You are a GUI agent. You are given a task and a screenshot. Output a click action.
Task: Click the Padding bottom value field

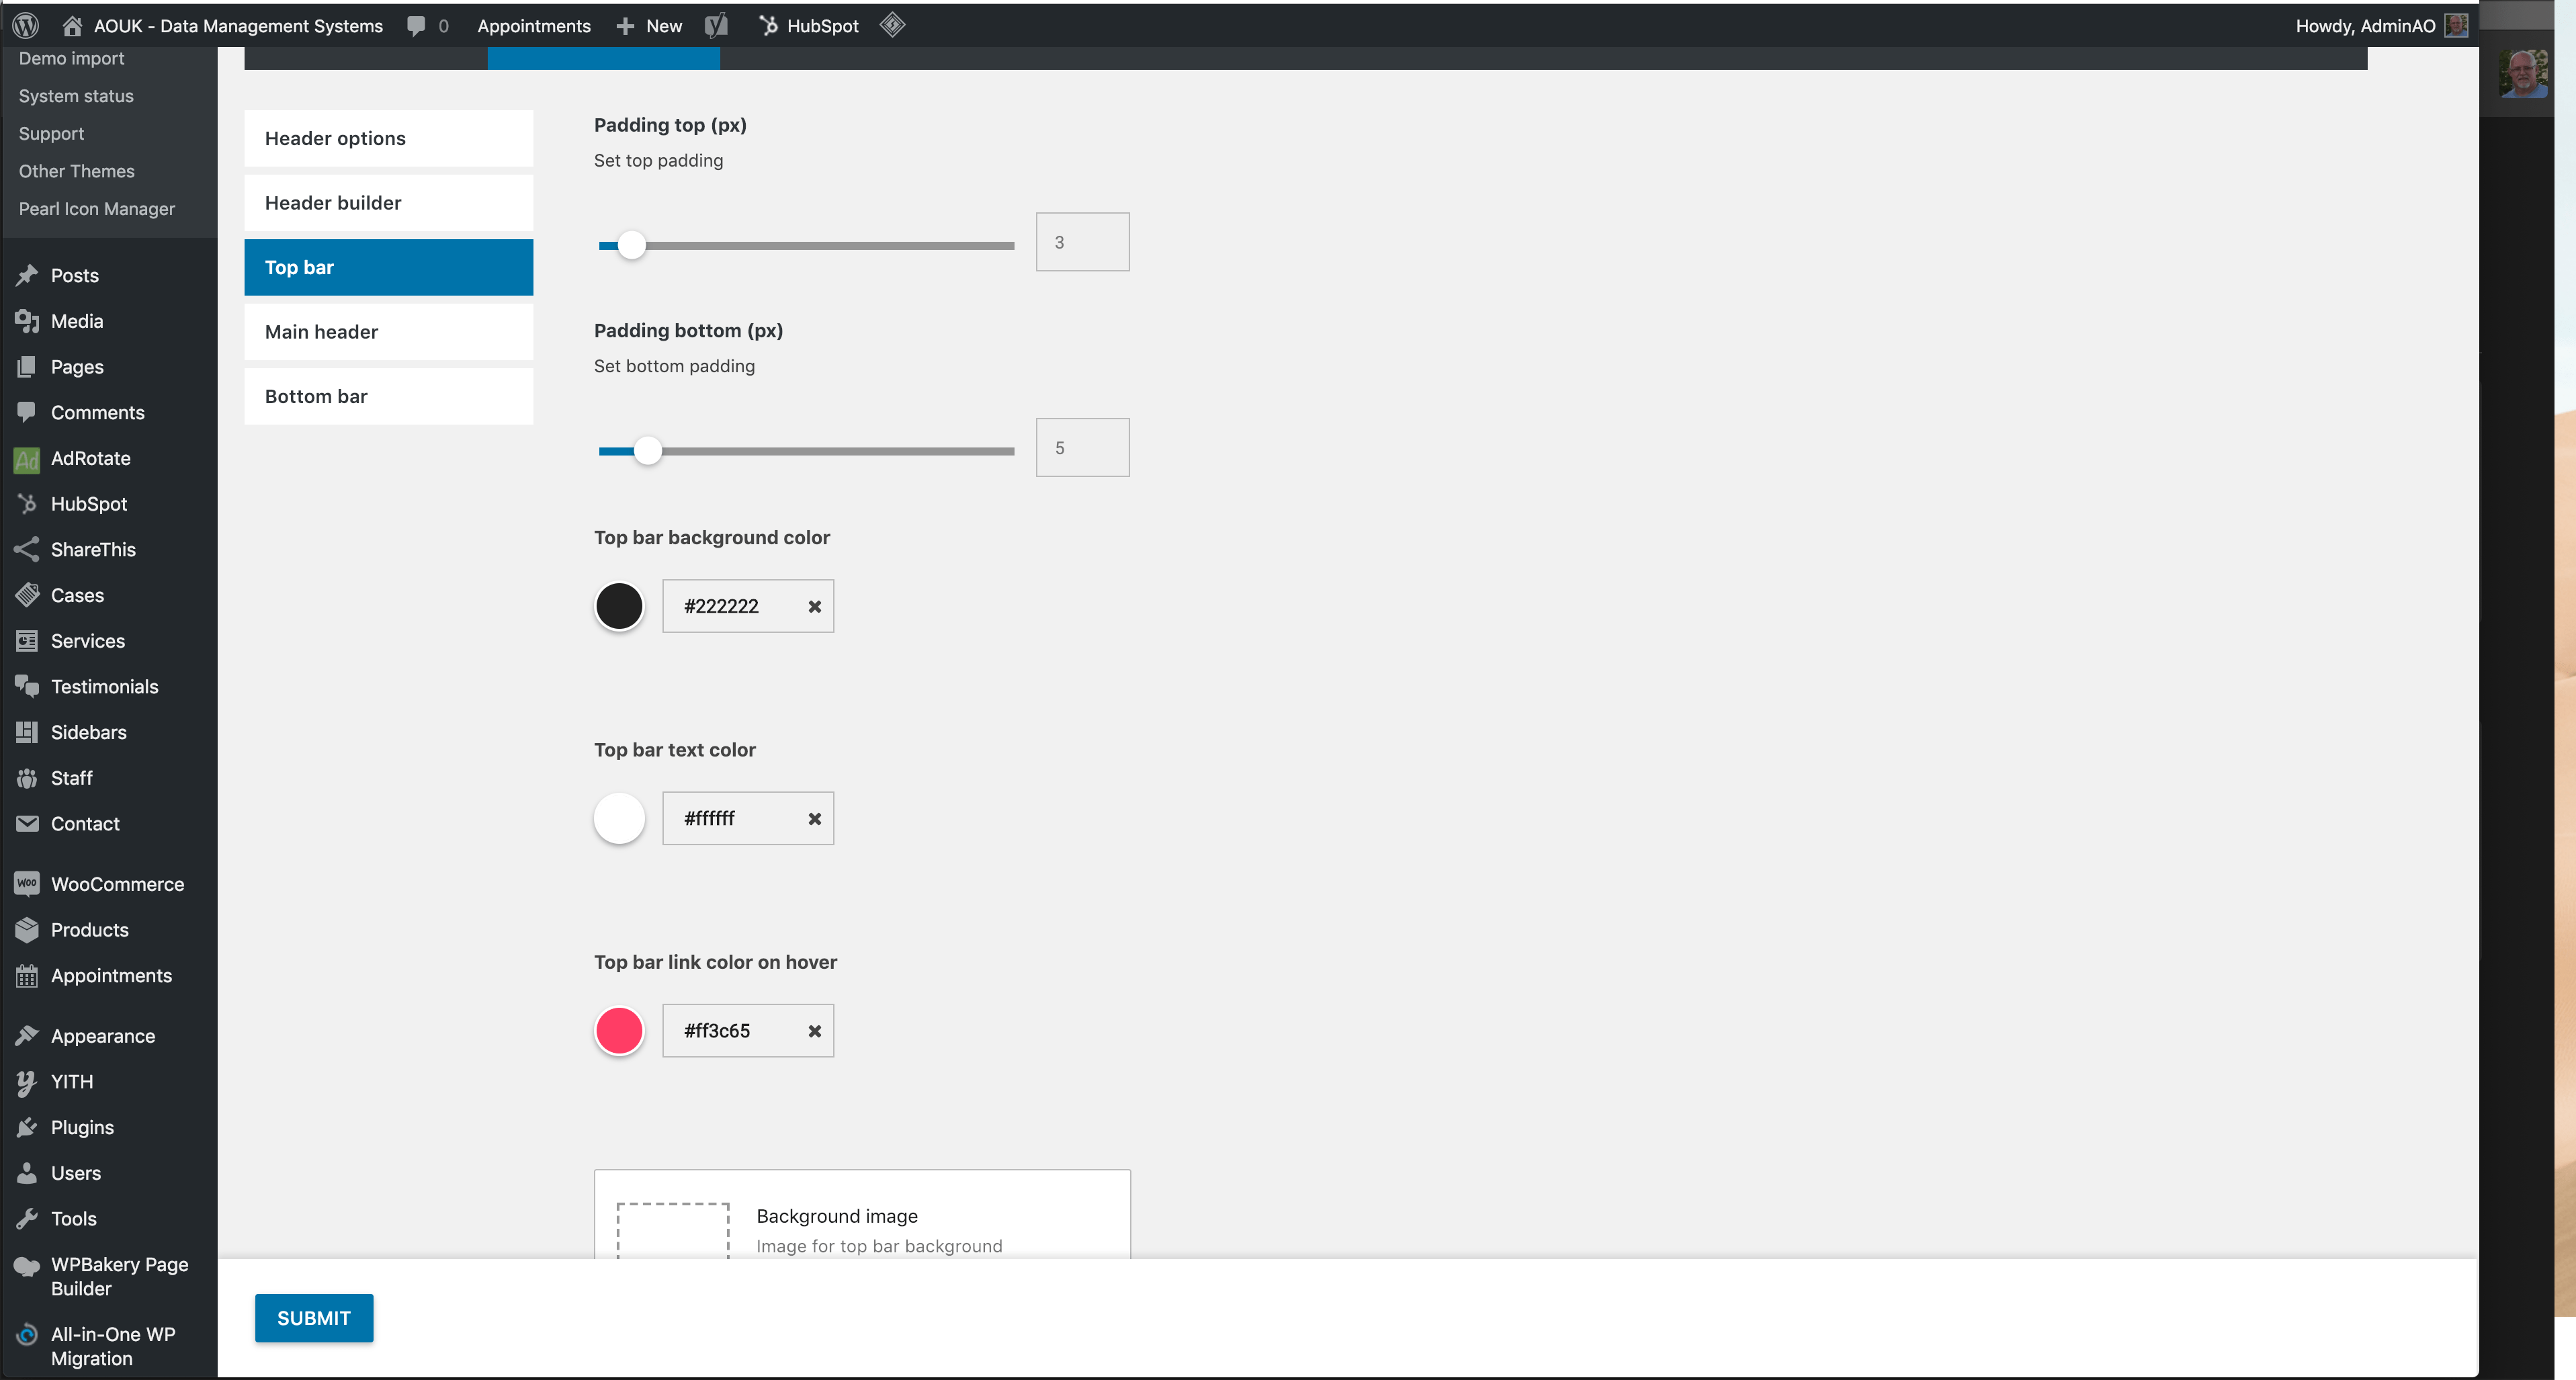pos(1082,447)
